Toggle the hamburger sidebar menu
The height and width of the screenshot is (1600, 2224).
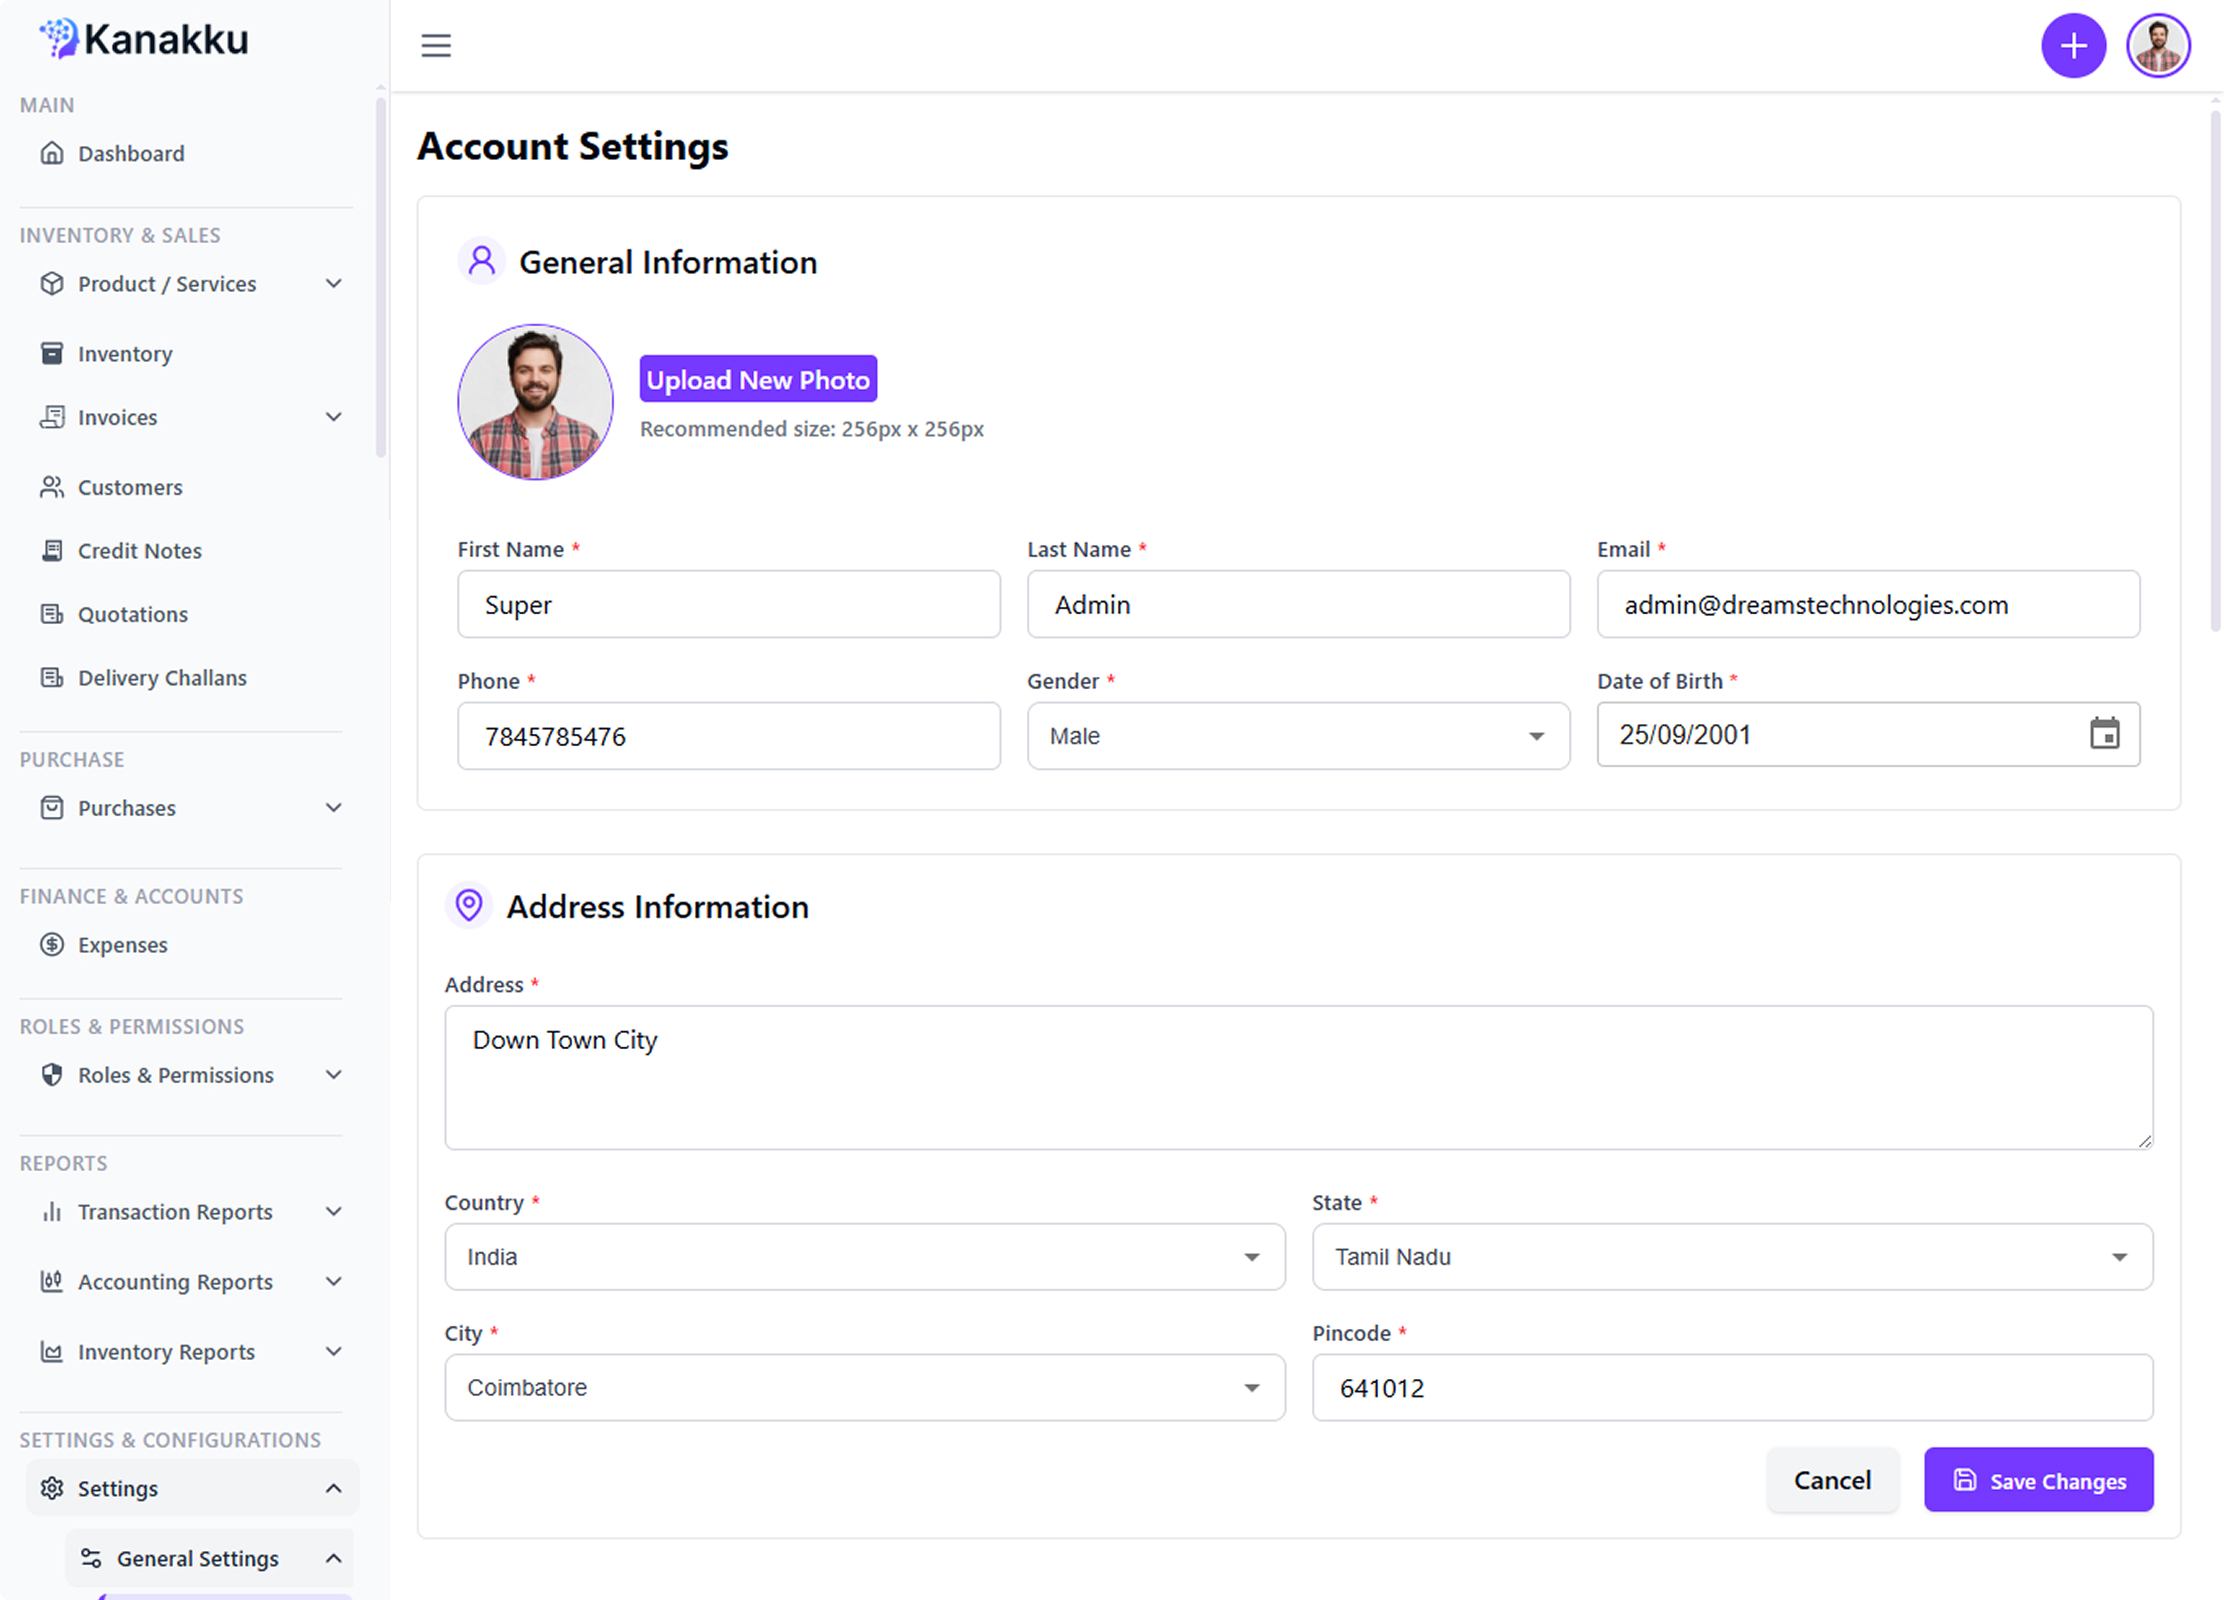436,46
